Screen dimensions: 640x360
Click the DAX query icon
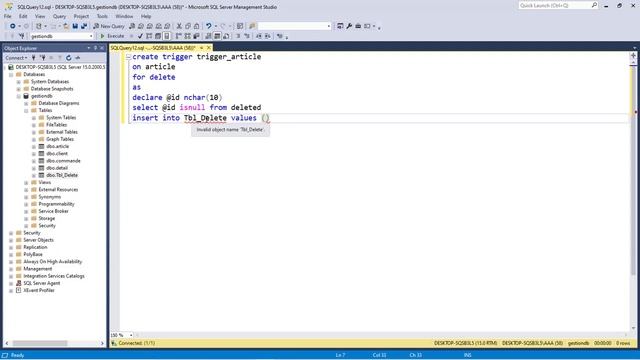167,26
